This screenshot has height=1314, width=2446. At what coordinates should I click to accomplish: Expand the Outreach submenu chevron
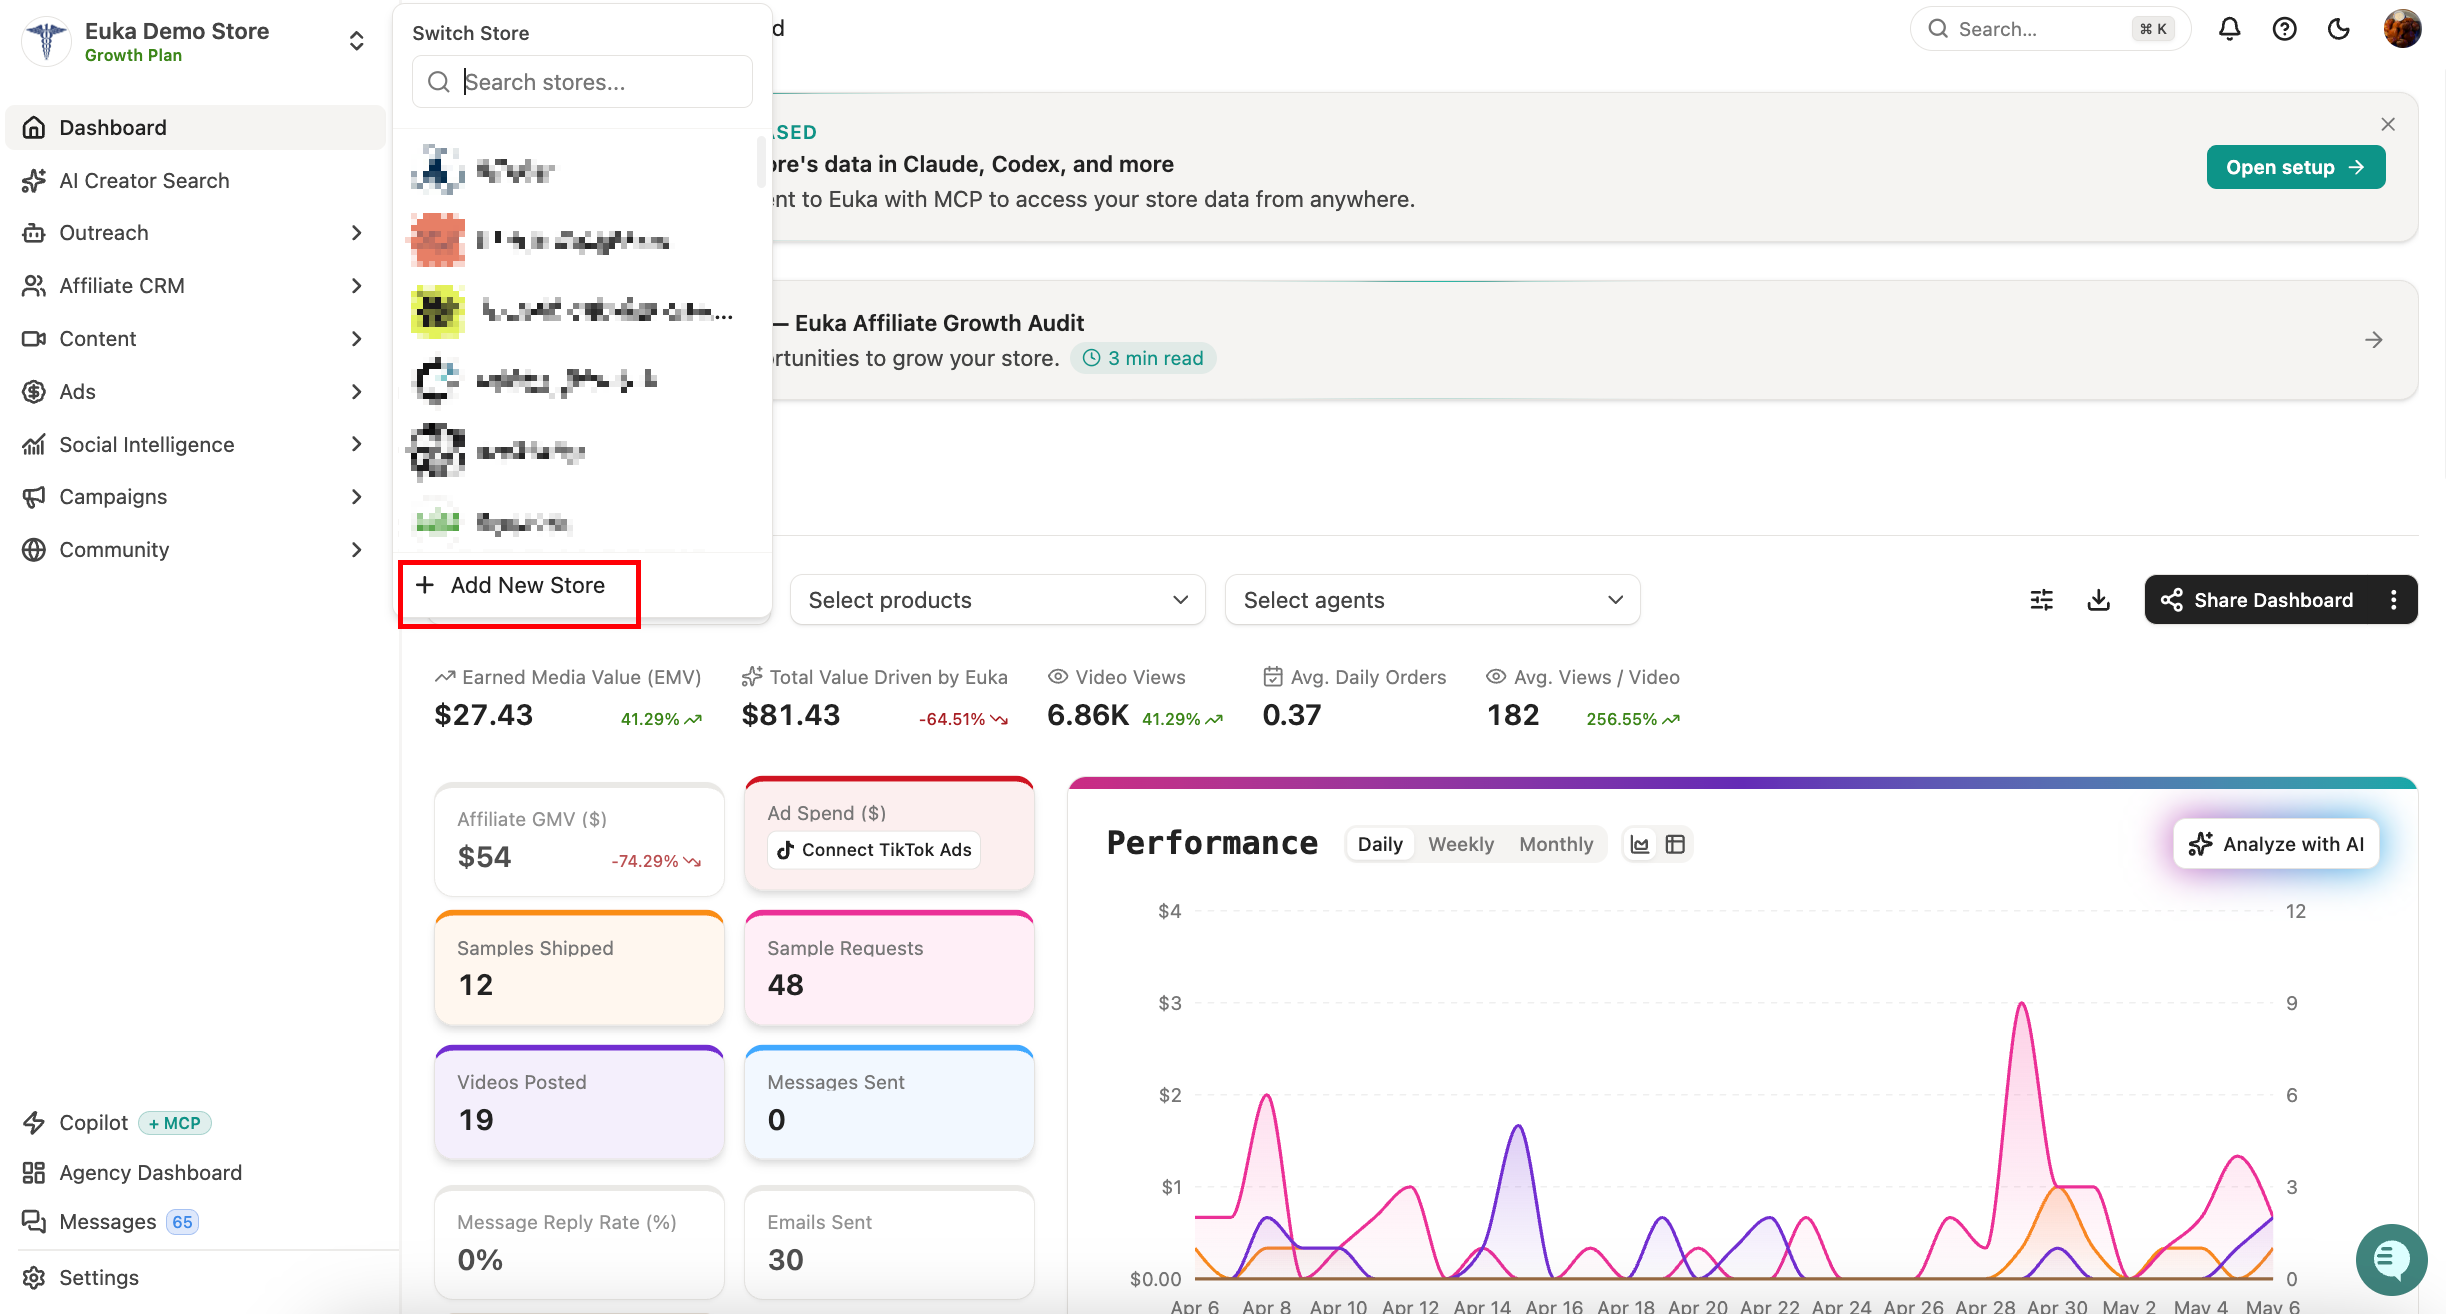click(x=357, y=233)
